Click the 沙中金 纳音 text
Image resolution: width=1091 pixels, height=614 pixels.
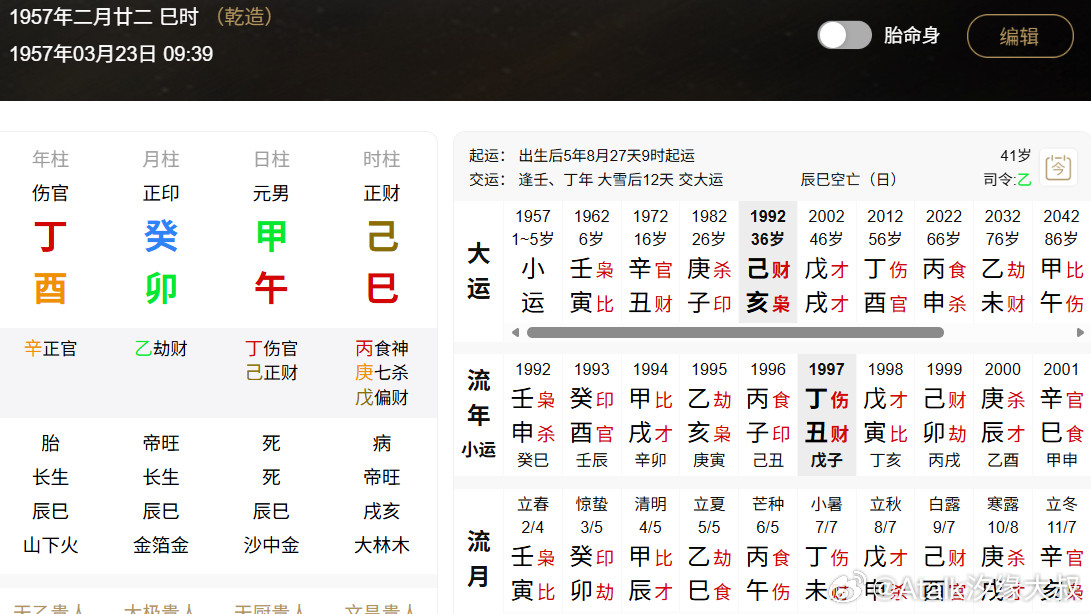click(x=271, y=545)
